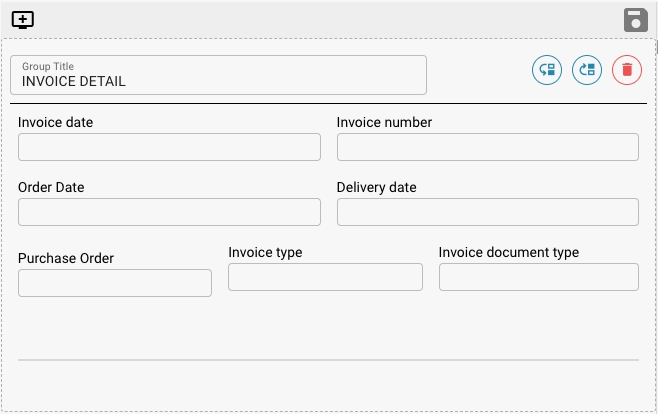Save the form using the floppy disk icon
Viewport: 658px width, 414px height.
pos(635,20)
